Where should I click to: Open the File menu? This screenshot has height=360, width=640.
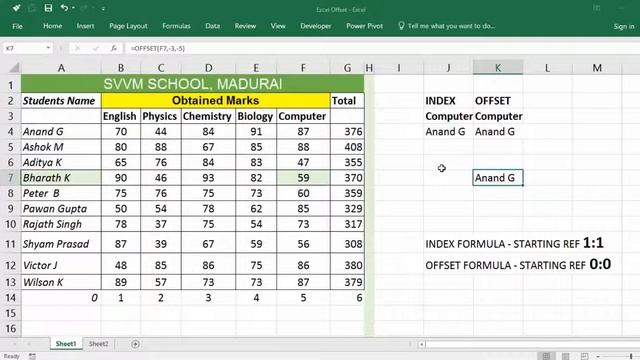coord(17,26)
